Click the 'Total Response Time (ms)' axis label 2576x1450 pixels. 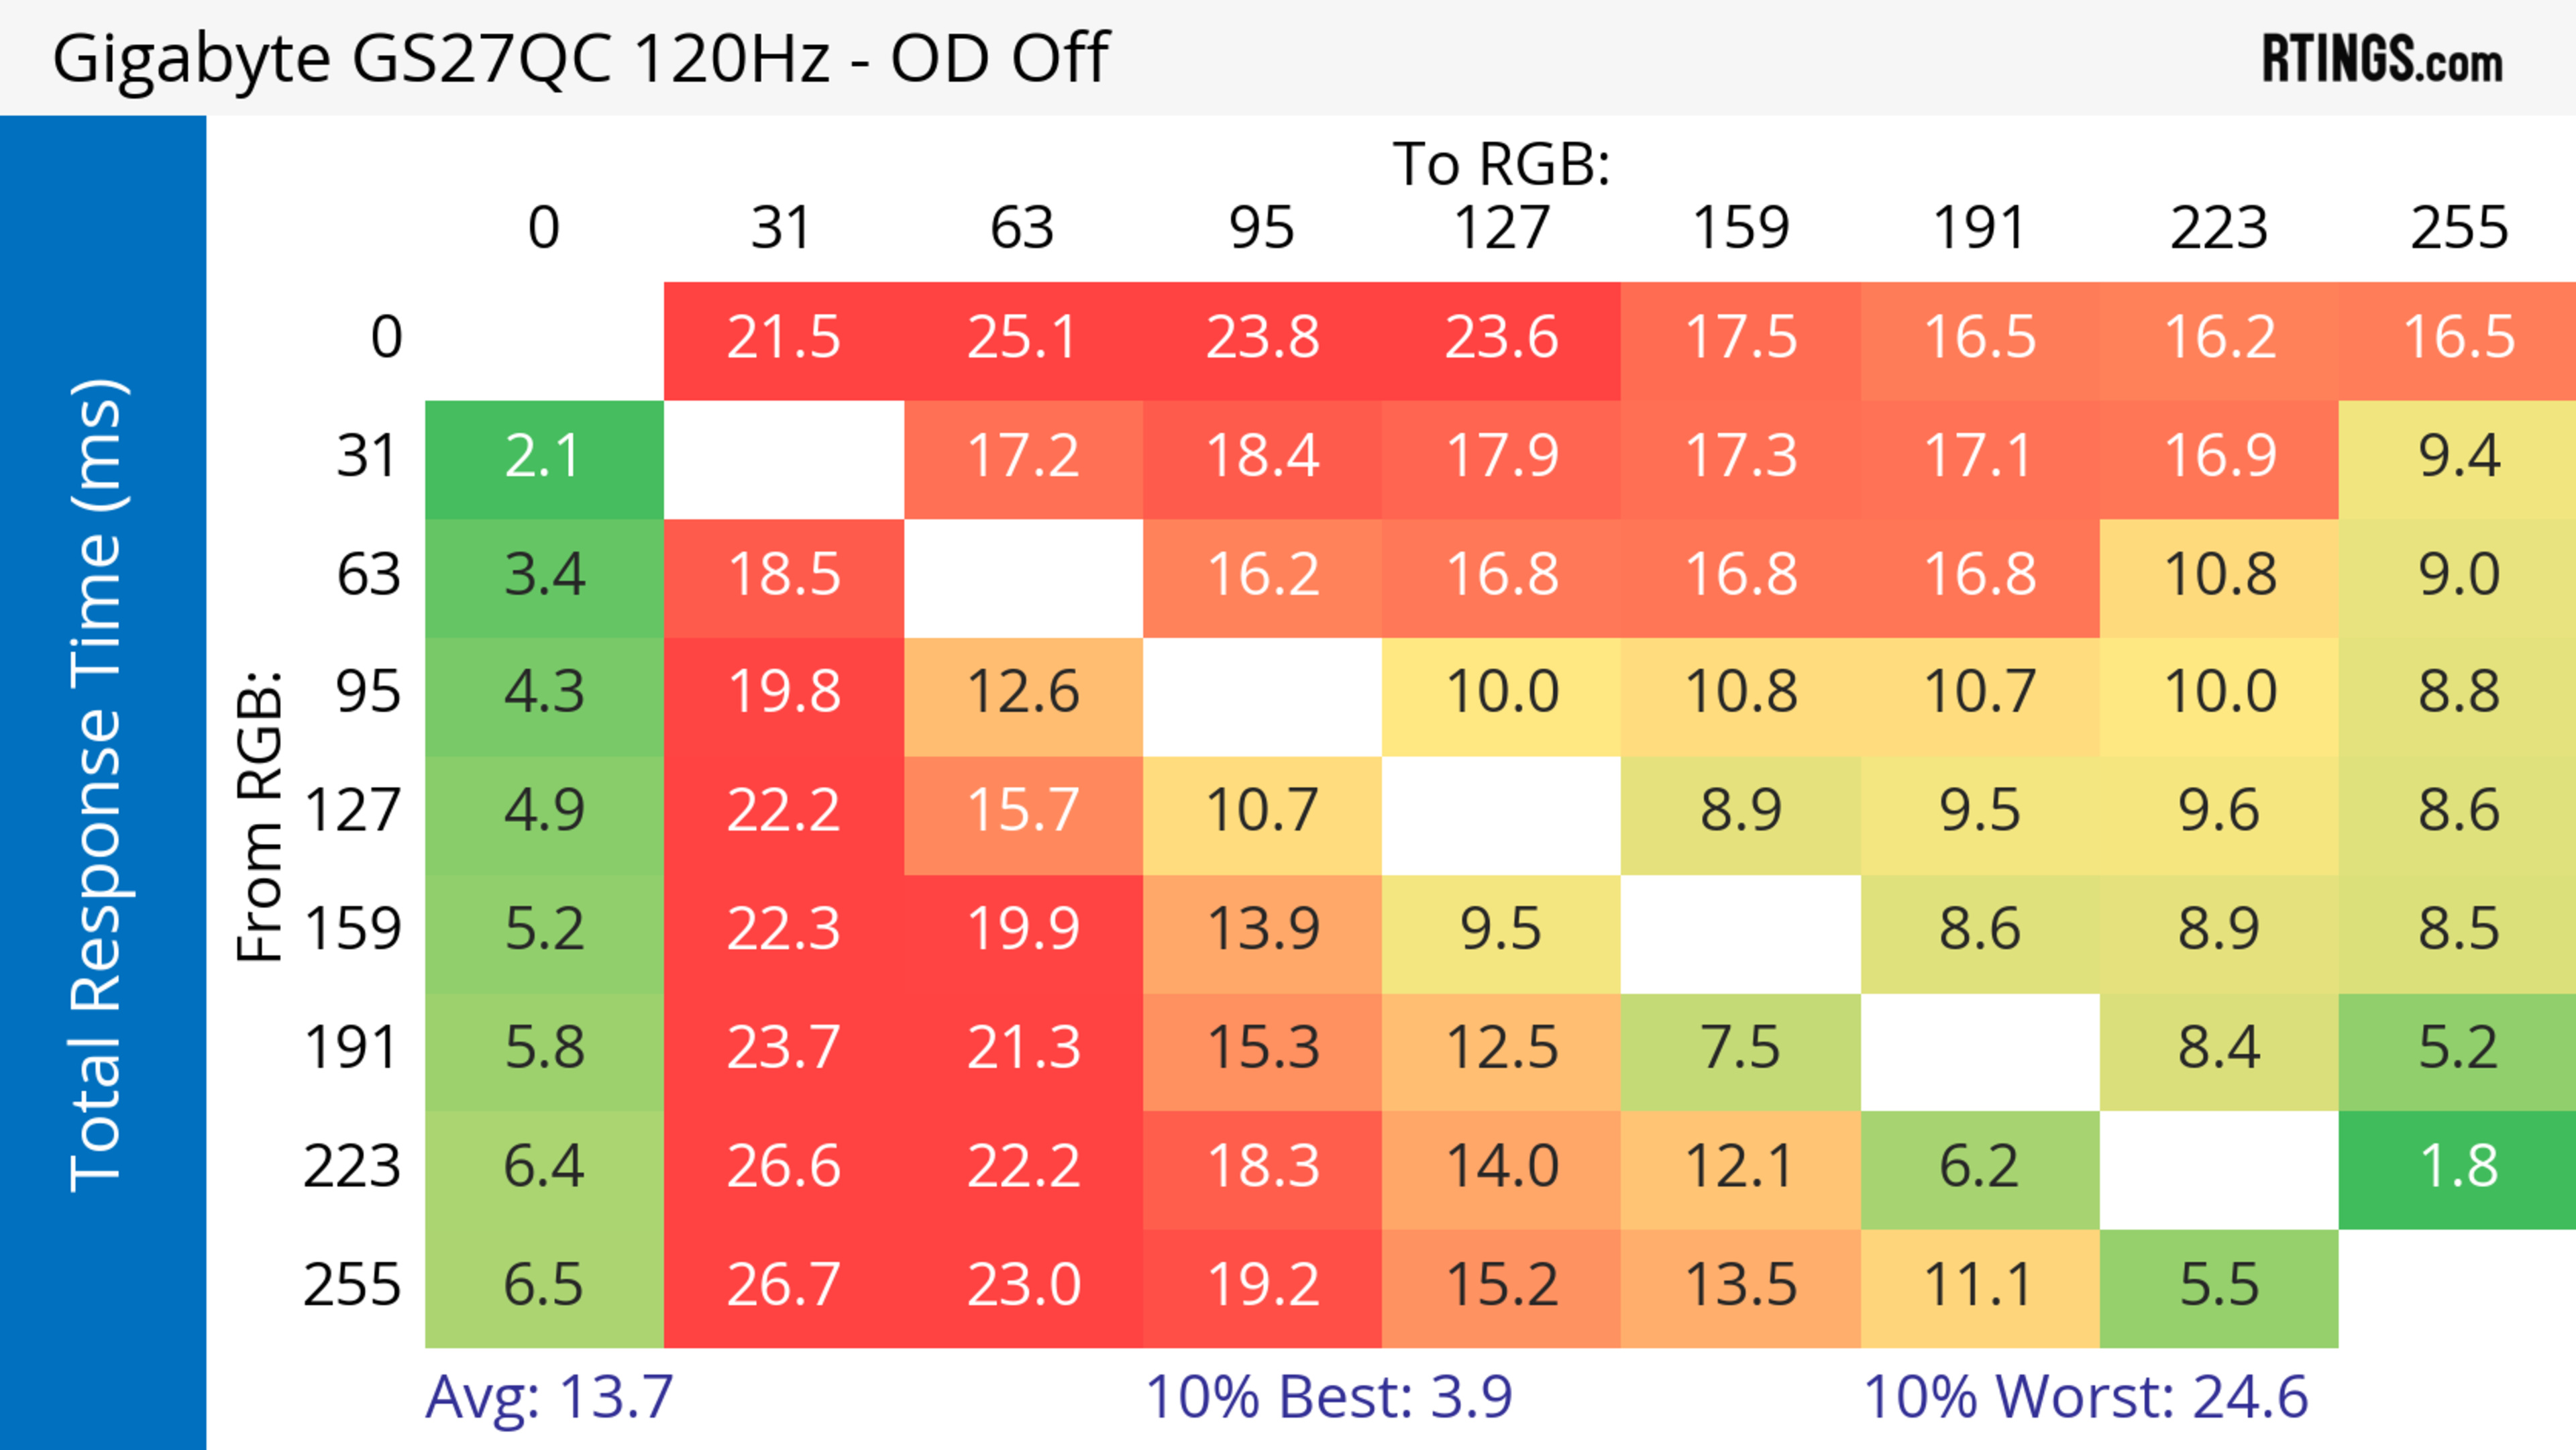click(98, 785)
